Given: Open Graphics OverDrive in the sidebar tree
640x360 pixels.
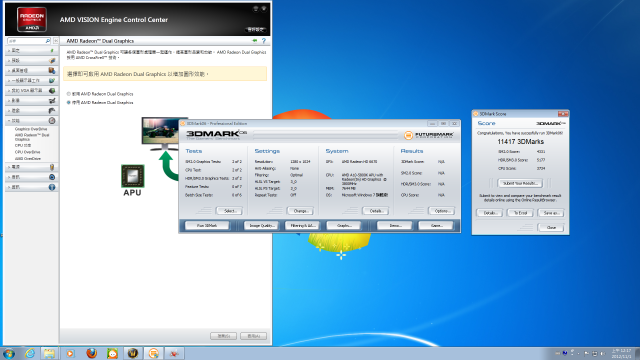Looking at the screenshot, I should [31, 129].
